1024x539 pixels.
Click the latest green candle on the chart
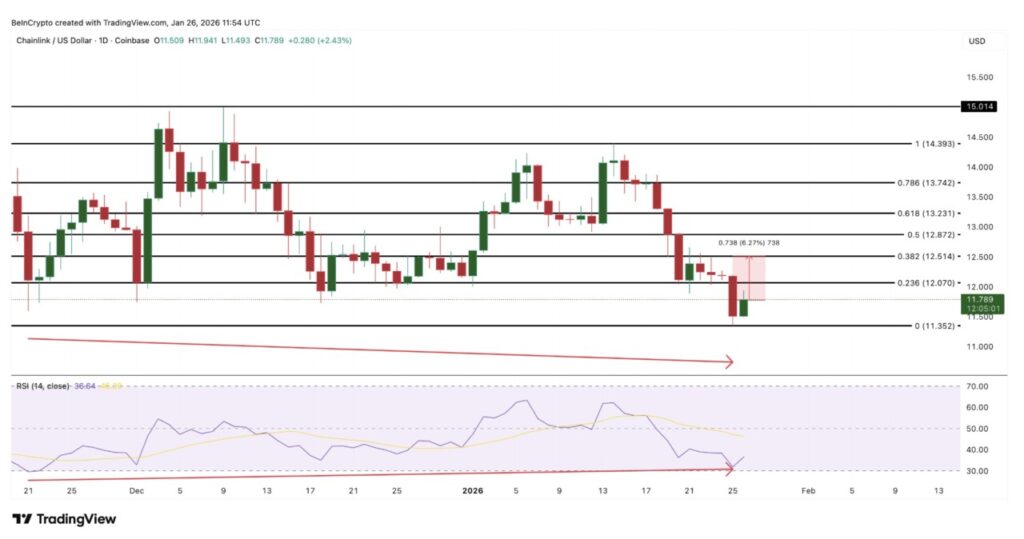(x=743, y=307)
